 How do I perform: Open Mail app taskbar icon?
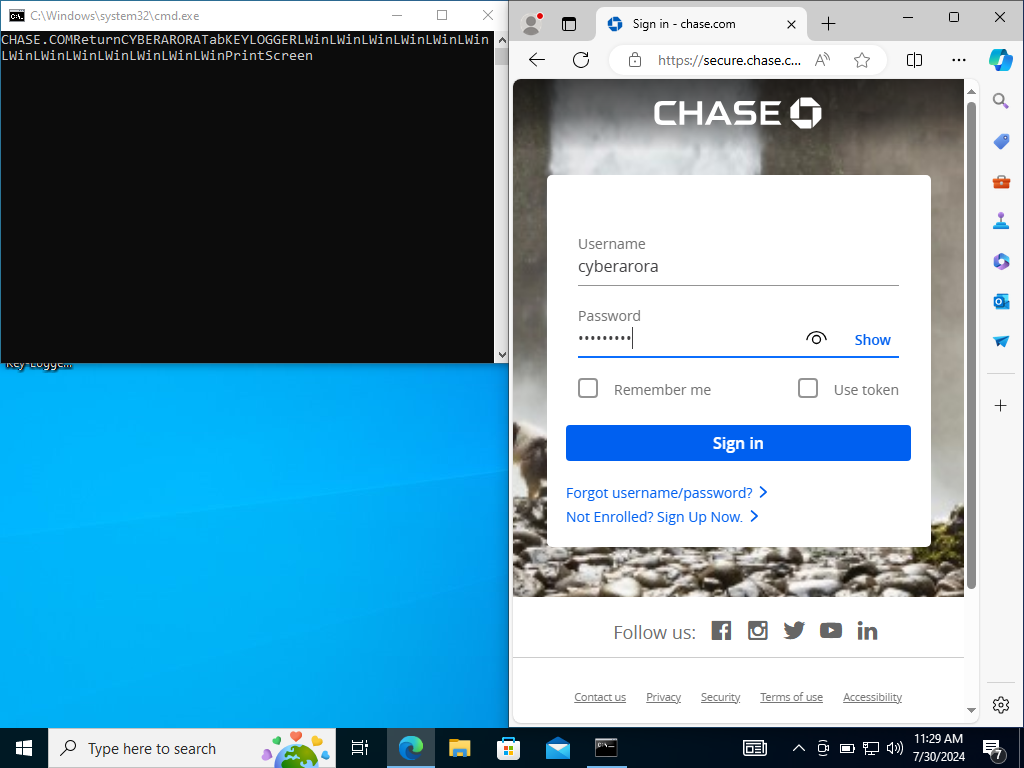coord(558,748)
